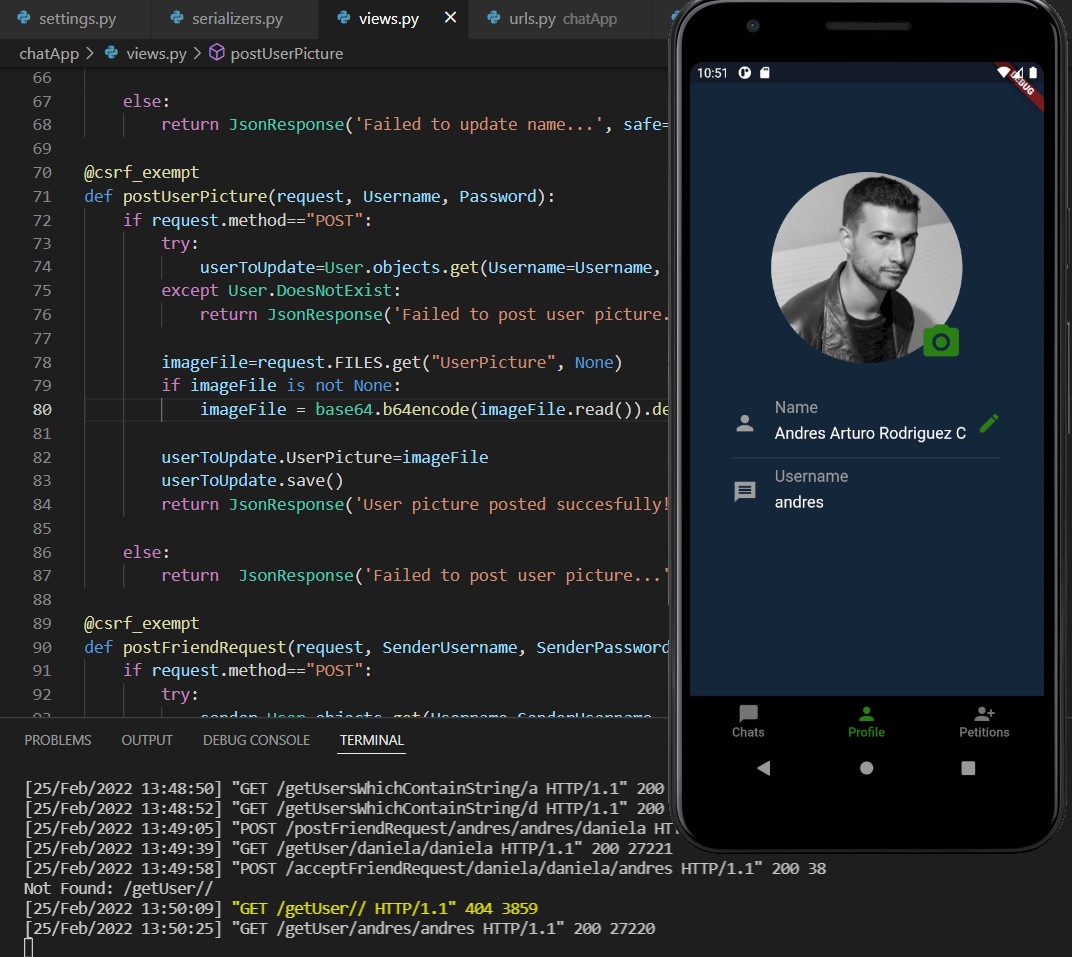1072x957 pixels.
Task: Open the OUTPUT panel tab
Action: tap(147, 740)
